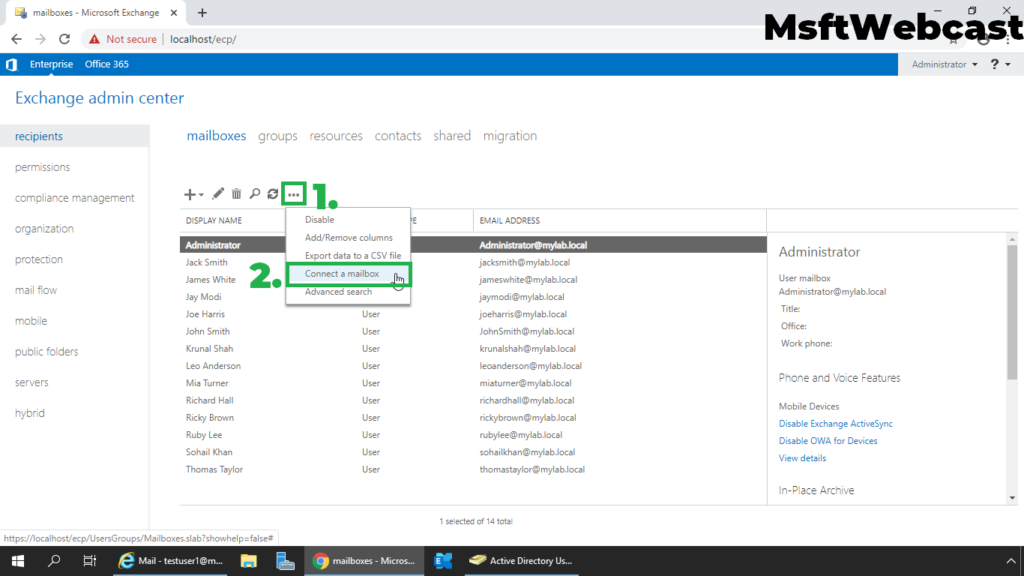The image size is (1024, 576).
Task: Reload the page in the browser
Action: [x=64, y=39]
